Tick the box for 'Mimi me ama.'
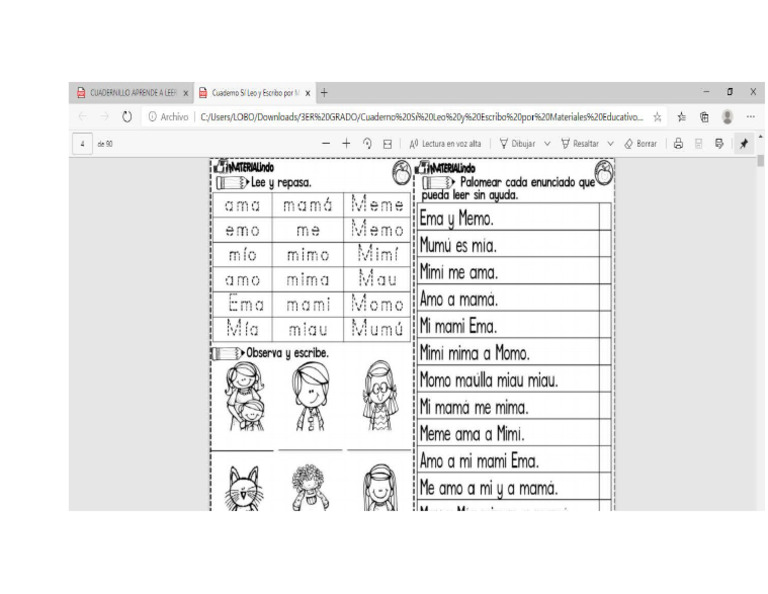 click(x=605, y=270)
